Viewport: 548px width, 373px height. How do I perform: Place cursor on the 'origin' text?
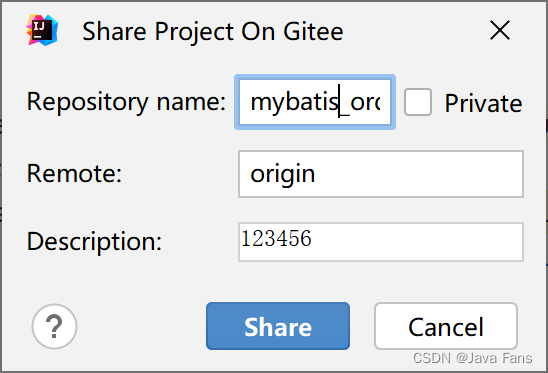[x=283, y=174]
